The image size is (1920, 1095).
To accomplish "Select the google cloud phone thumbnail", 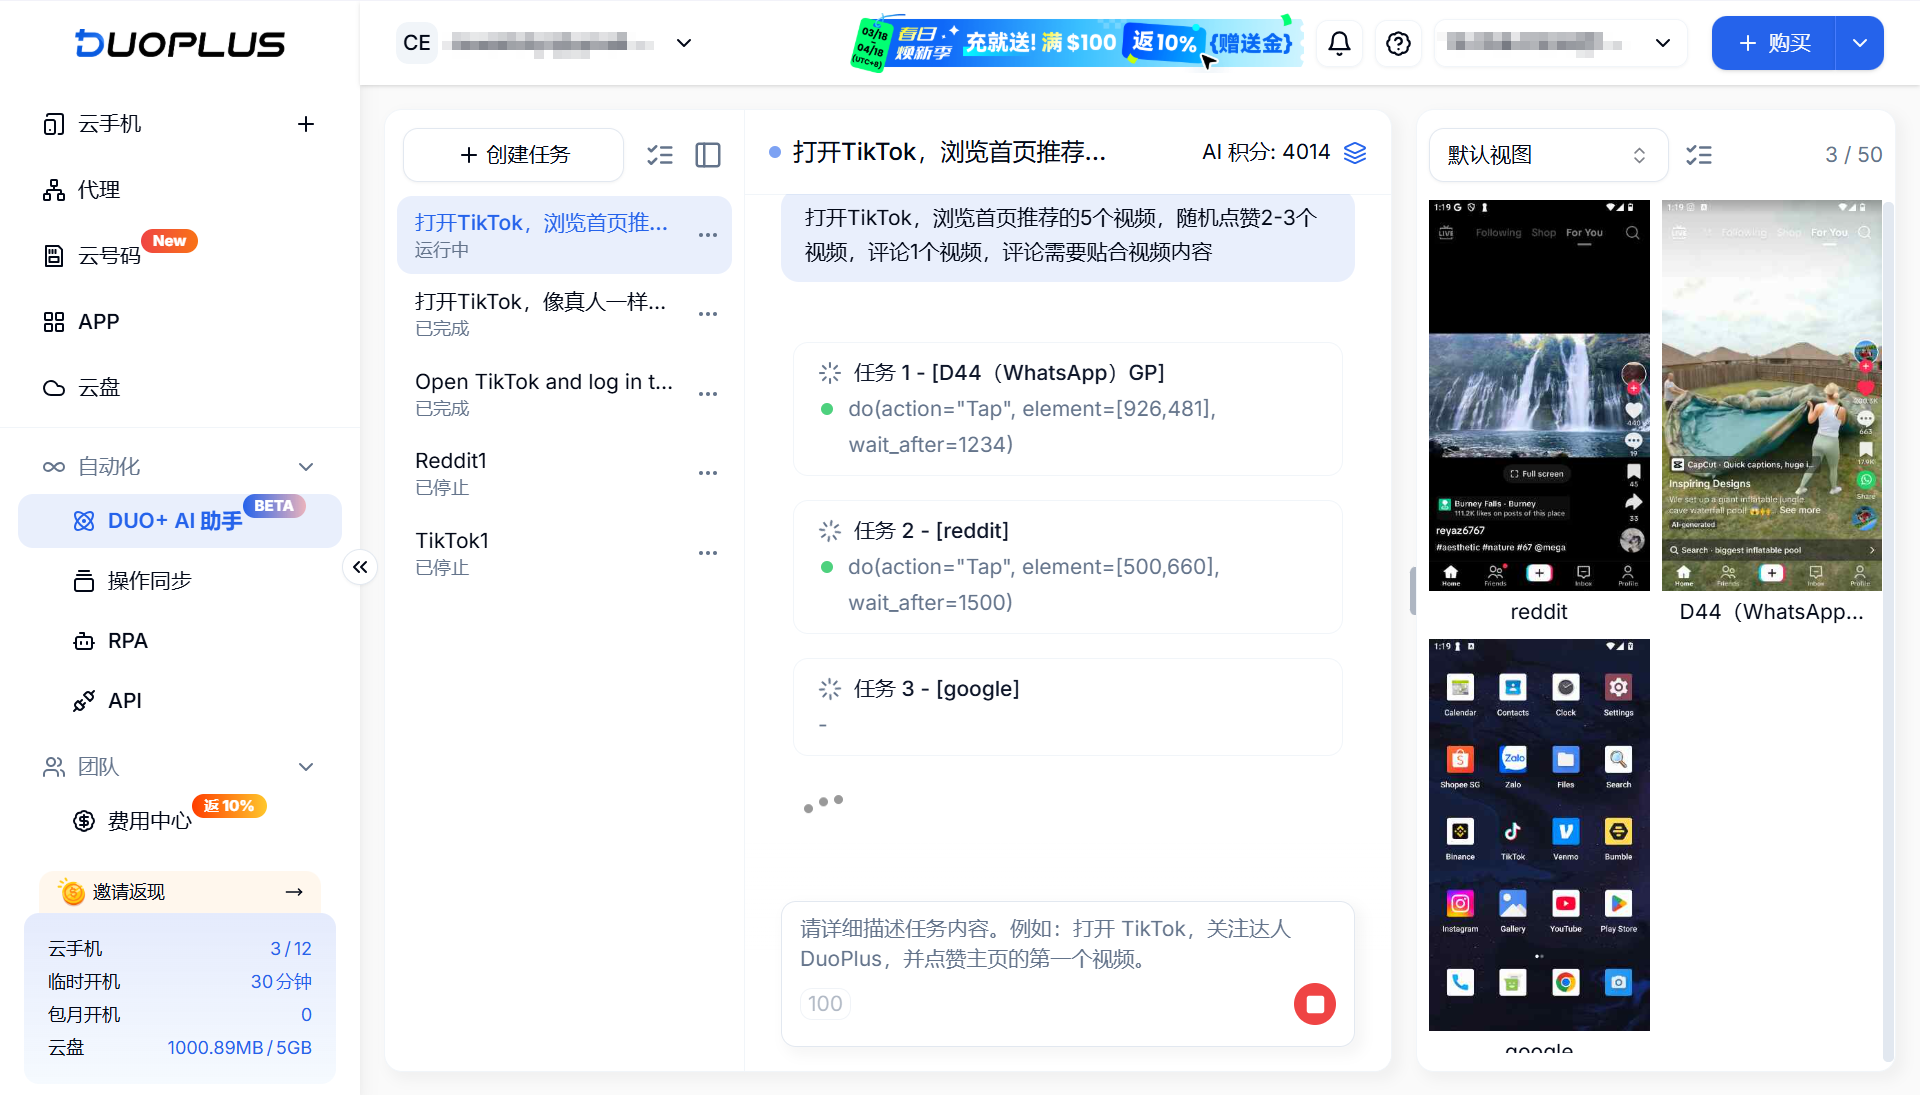I will 1539,834.
